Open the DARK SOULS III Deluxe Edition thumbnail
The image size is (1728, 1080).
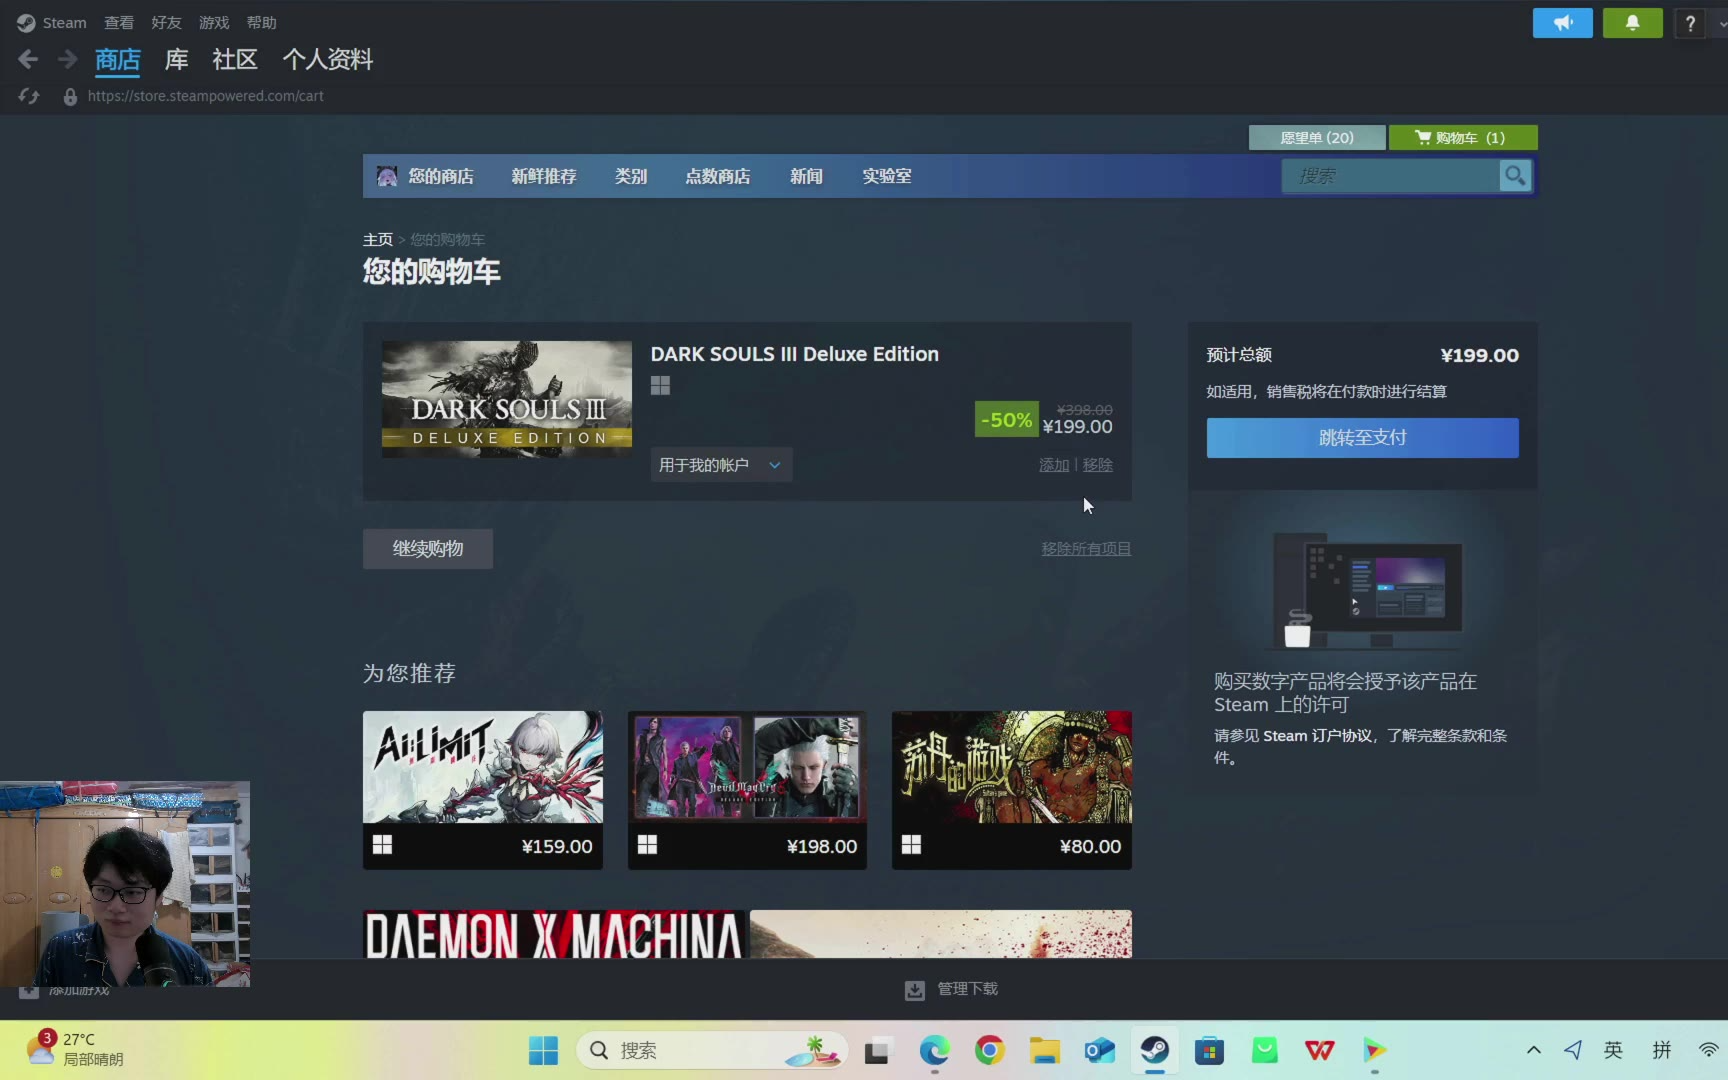pos(507,400)
